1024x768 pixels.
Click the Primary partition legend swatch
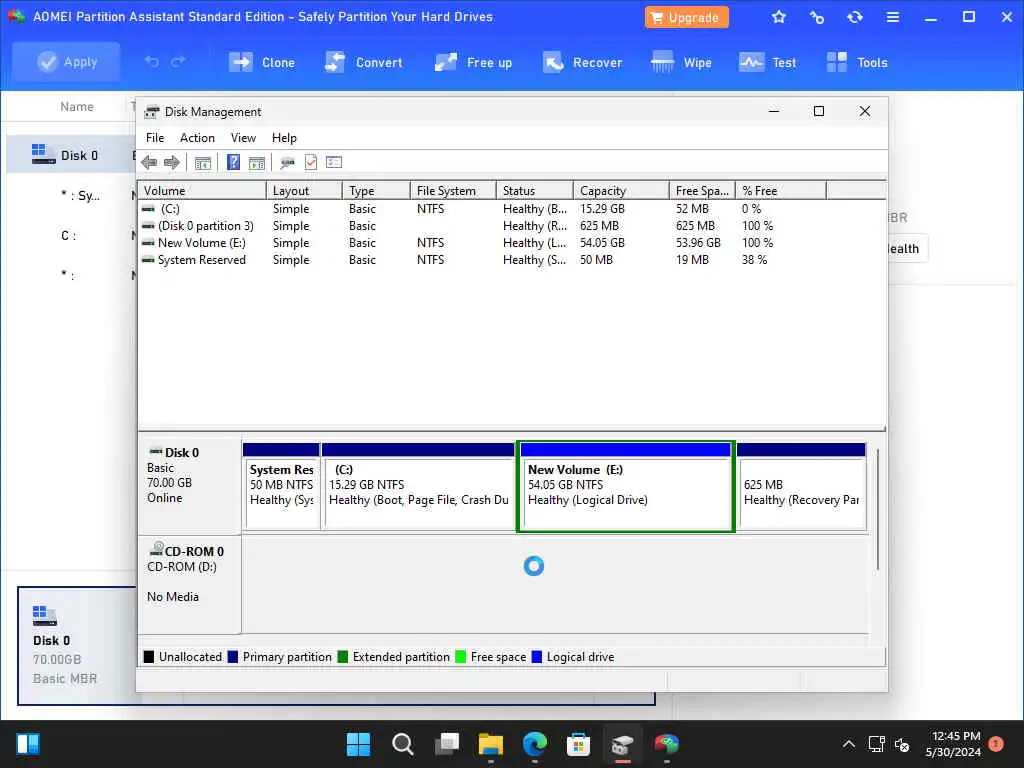(232, 657)
